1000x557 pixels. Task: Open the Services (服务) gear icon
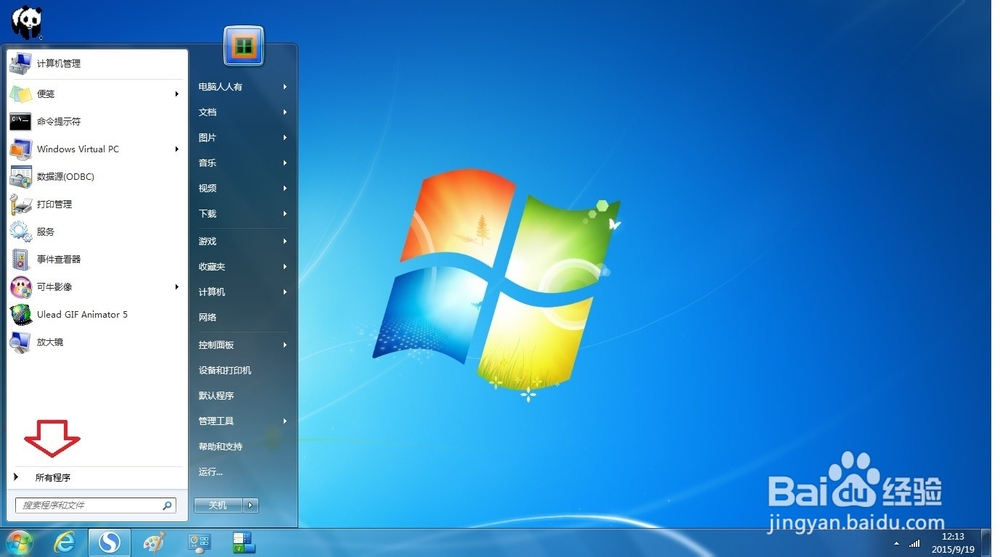click(x=20, y=232)
